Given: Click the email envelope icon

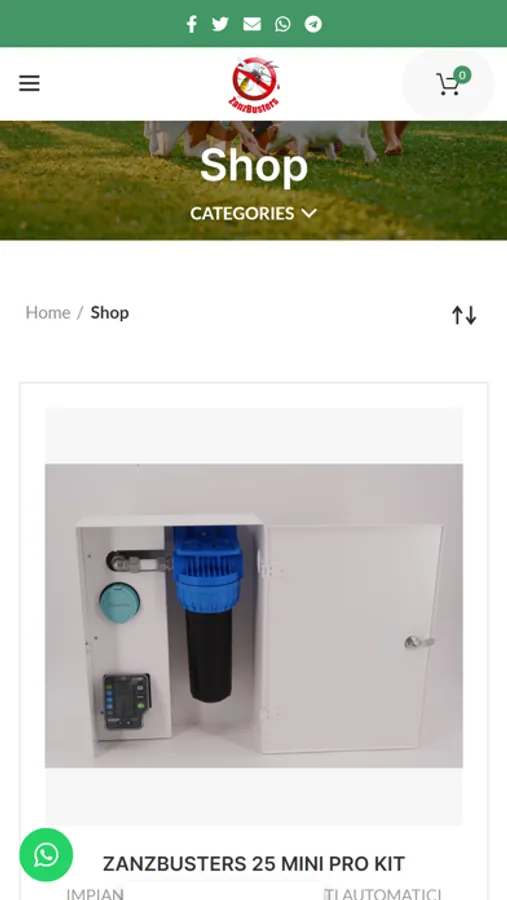Looking at the screenshot, I should [251, 24].
